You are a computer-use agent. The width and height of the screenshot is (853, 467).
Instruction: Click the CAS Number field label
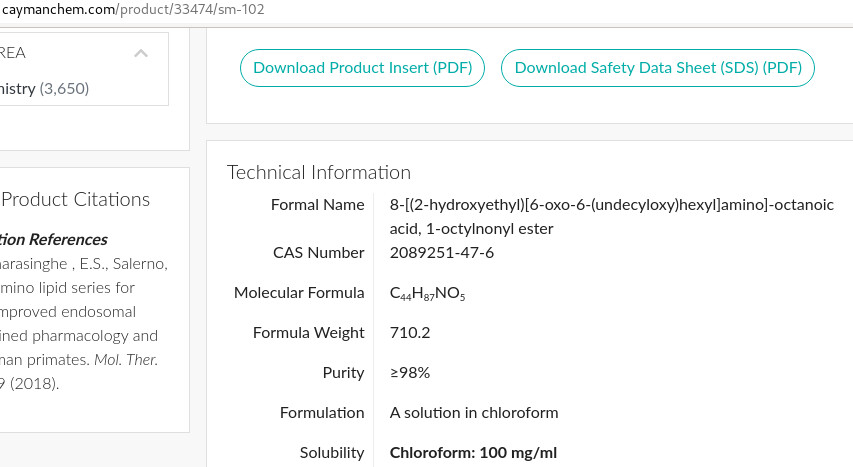click(x=318, y=252)
